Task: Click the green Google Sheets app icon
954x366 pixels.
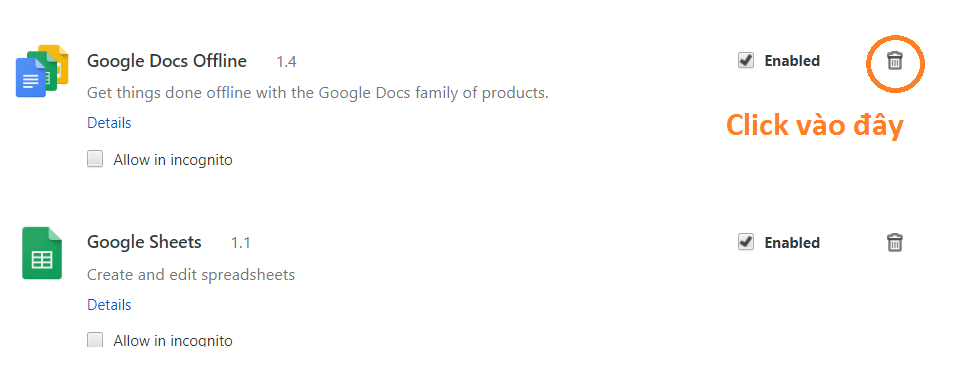Action: [42, 253]
